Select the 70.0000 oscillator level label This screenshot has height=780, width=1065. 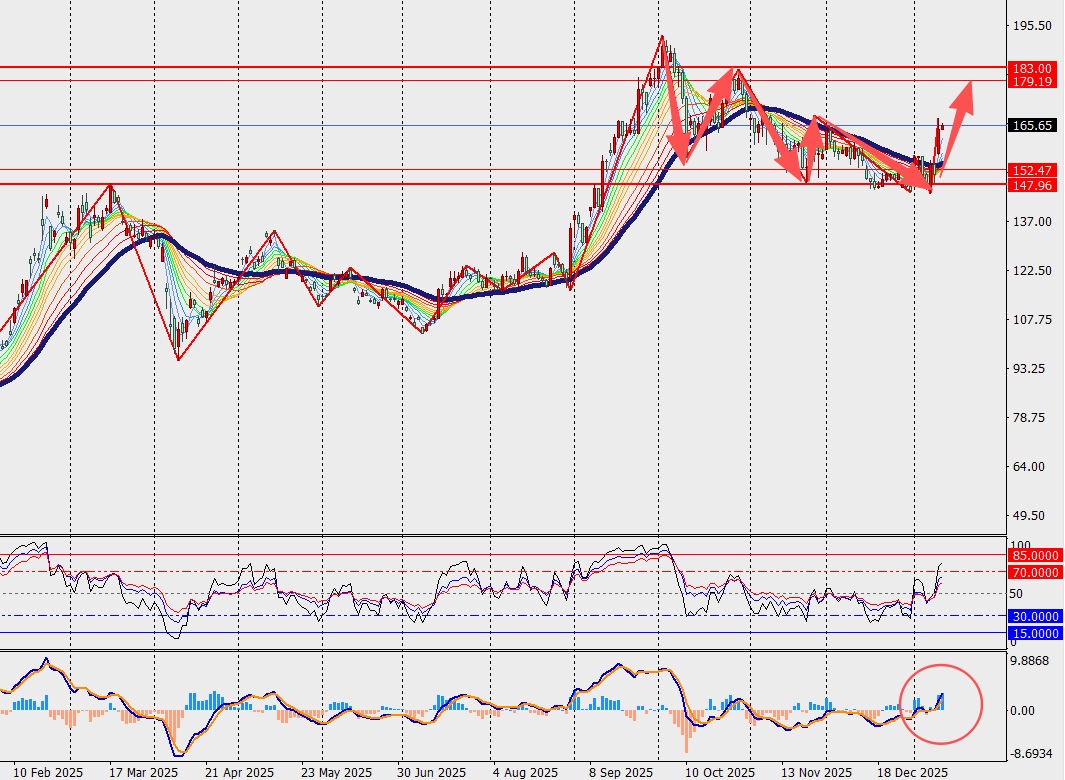pos(1031,572)
